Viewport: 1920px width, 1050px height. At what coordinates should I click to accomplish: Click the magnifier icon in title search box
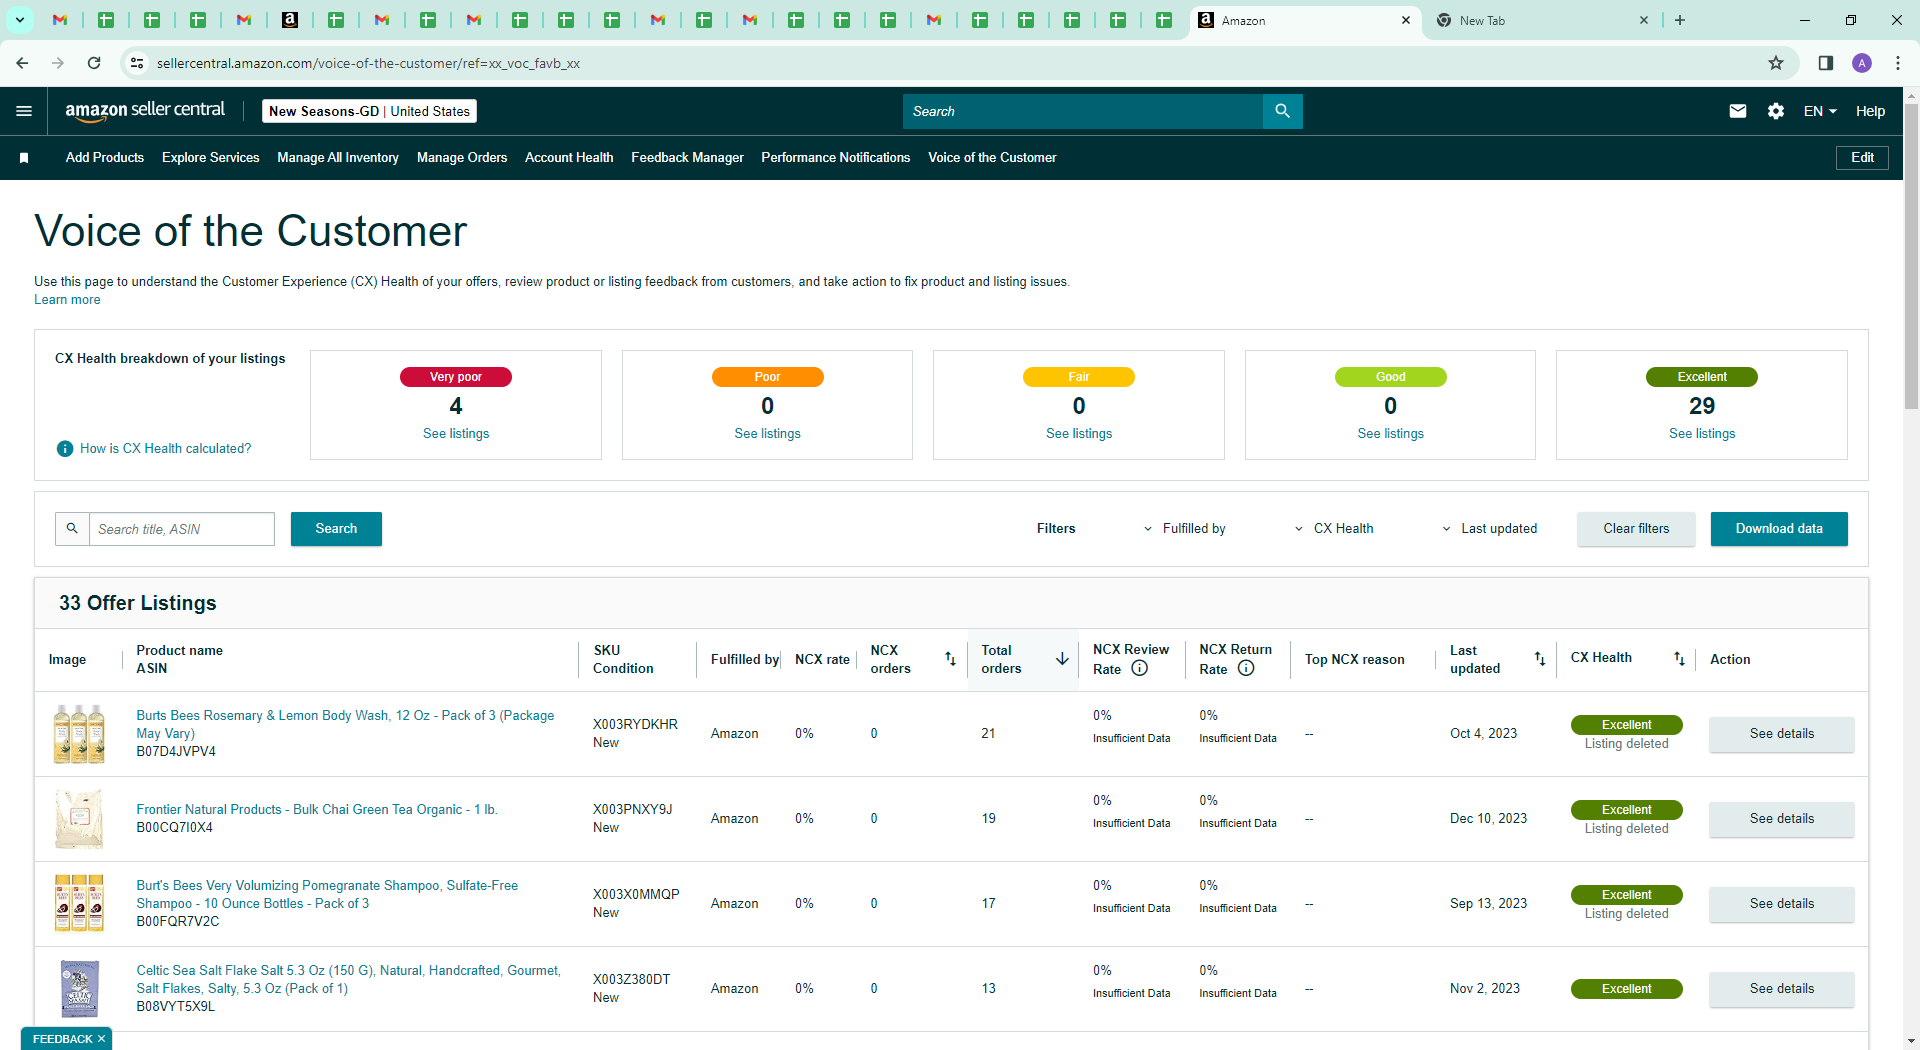72,529
